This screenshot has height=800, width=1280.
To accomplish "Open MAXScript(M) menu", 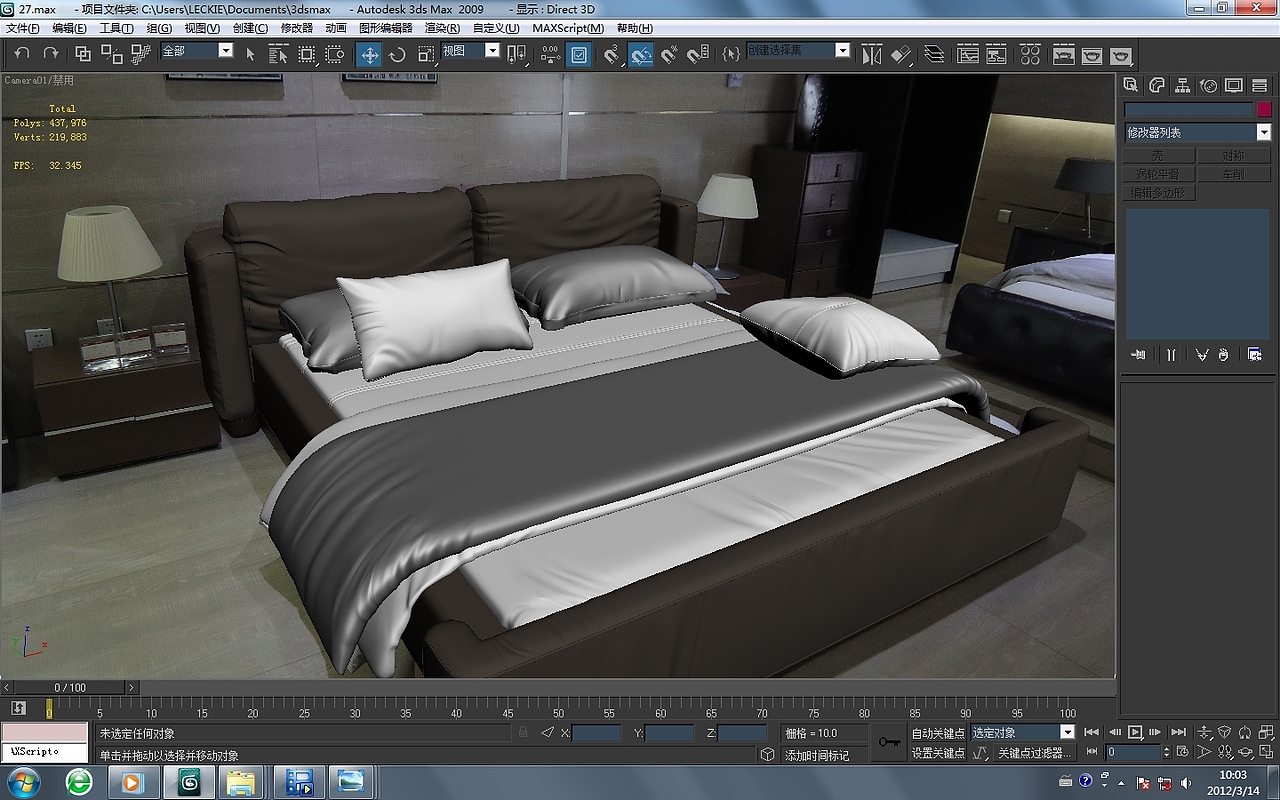I will tap(568, 28).
